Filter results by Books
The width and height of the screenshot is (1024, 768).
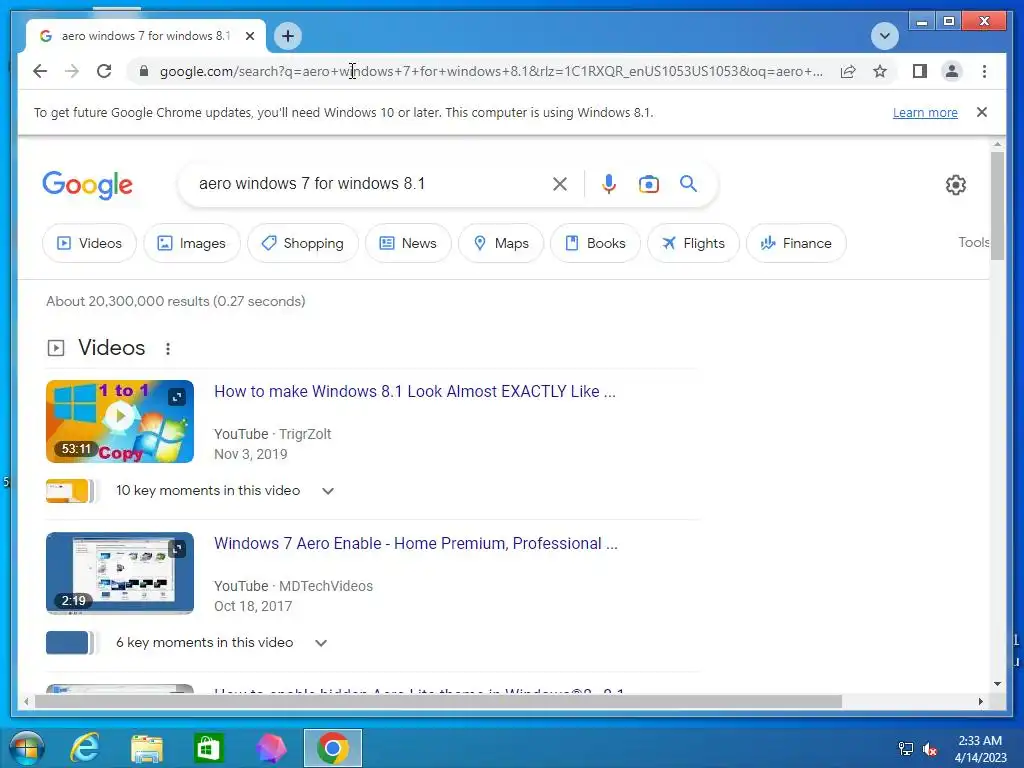pos(595,243)
